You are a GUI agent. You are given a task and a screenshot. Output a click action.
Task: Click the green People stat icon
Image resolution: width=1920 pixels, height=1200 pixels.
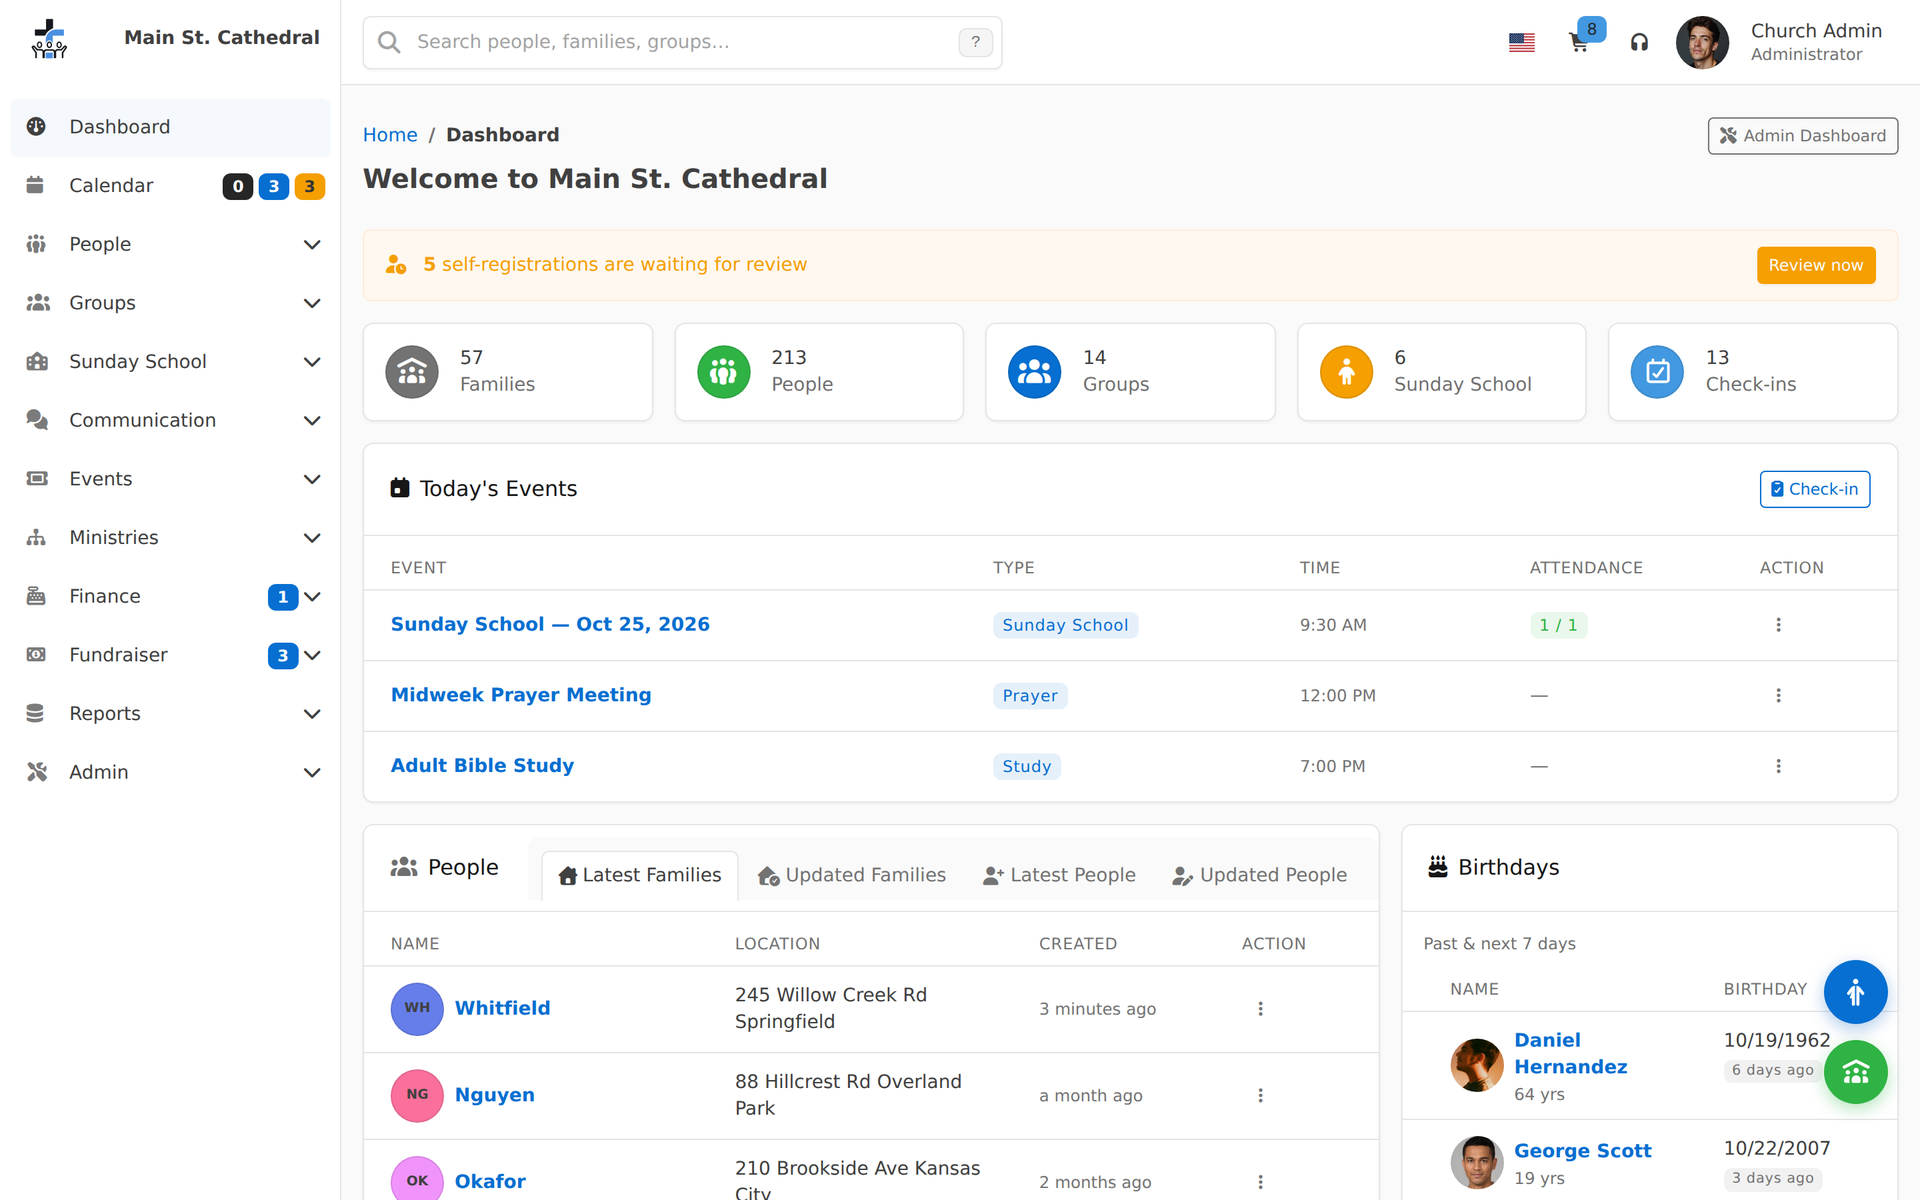click(723, 372)
